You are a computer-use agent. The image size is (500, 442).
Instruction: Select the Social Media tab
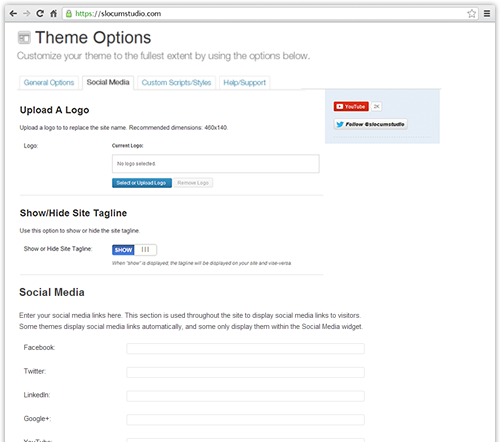point(108,82)
